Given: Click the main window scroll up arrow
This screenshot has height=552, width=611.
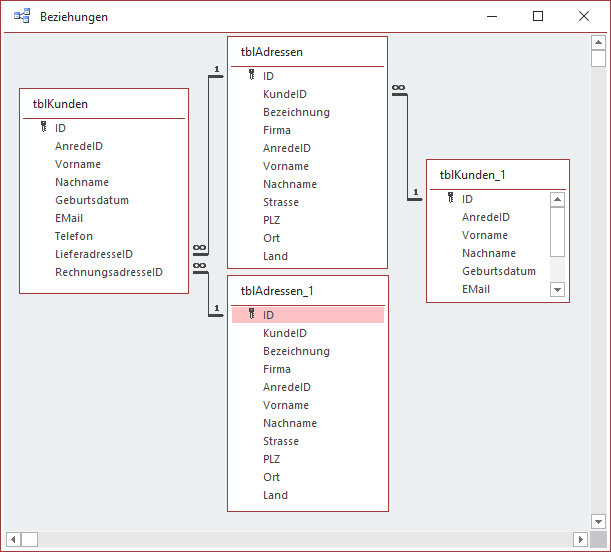Looking at the screenshot, I should [x=598, y=44].
